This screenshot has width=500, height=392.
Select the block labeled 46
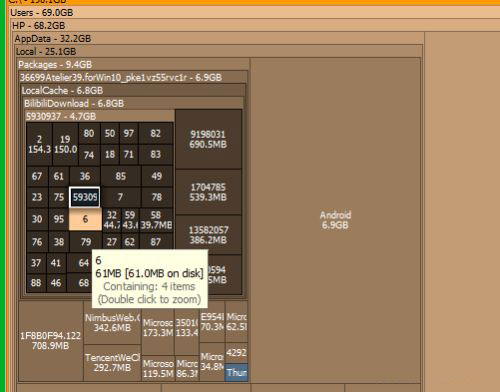pyautogui.click(x=56, y=283)
